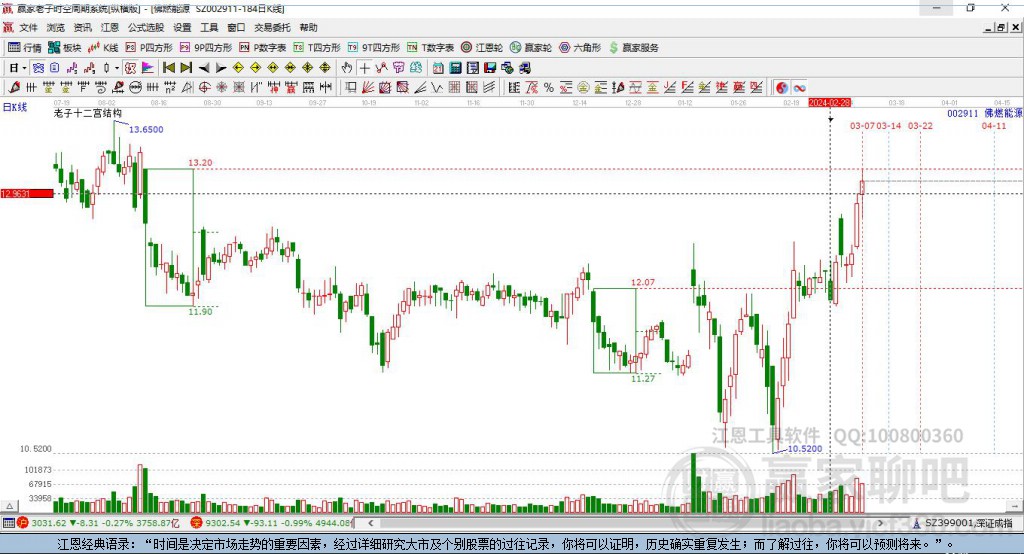Launch the 江恩轮 Gann wheel

[482, 48]
